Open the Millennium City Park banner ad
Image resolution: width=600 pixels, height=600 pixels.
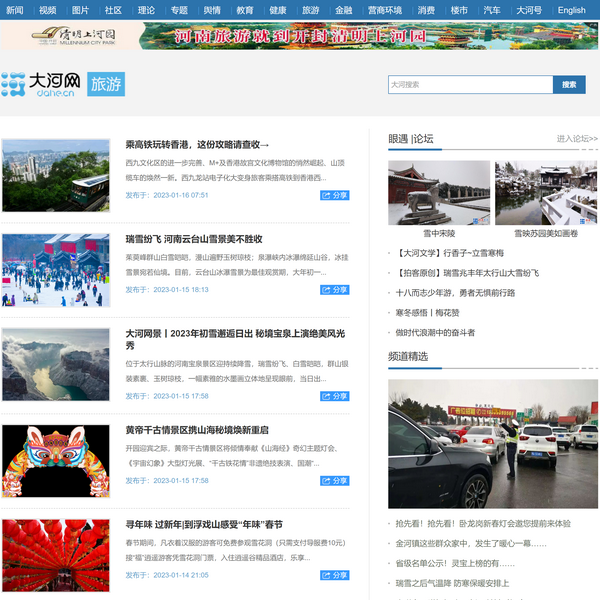tap(300, 36)
